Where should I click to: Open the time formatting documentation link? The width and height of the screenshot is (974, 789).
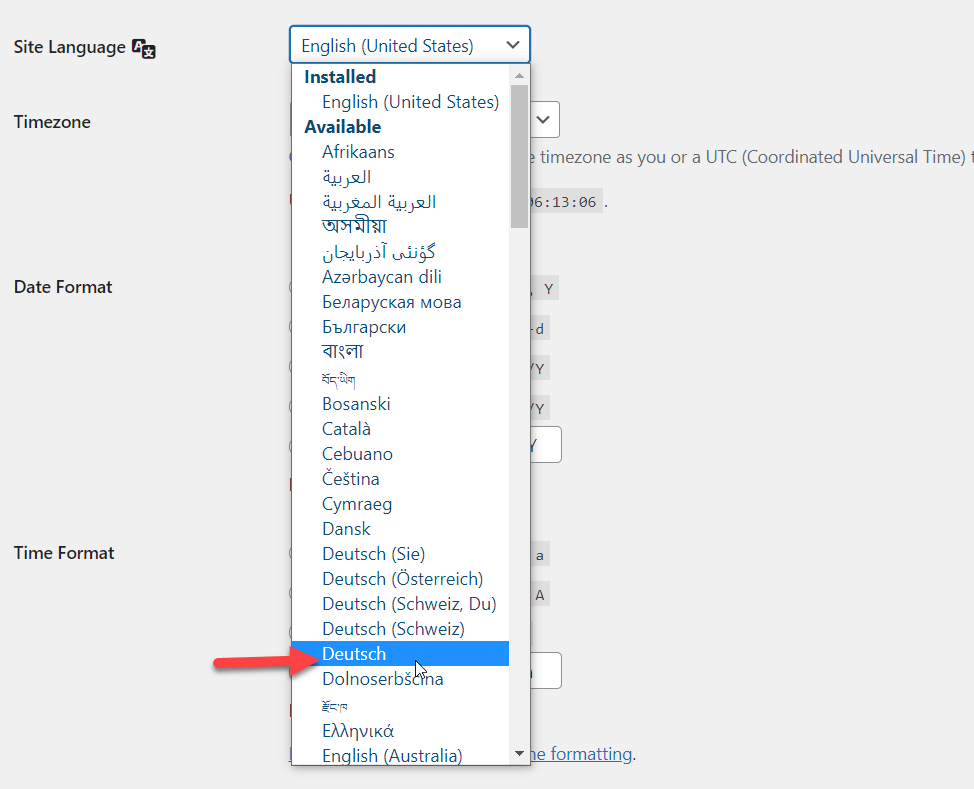[583, 754]
